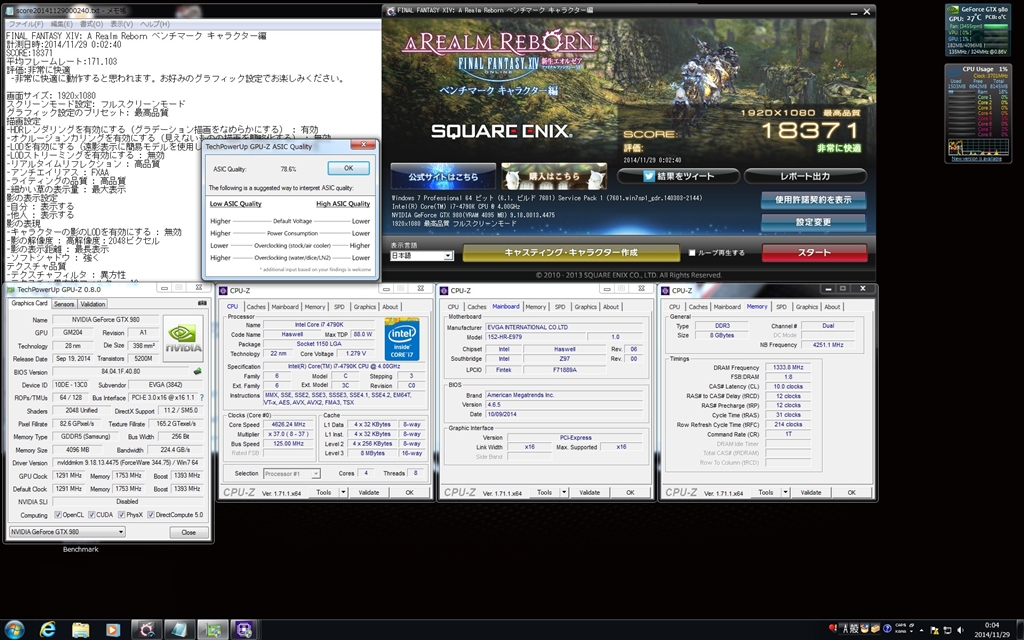The width and height of the screenshot is (1024, 640).
Task: Switch to GPU-Z taskbar icon
Action: coord(212,630)
